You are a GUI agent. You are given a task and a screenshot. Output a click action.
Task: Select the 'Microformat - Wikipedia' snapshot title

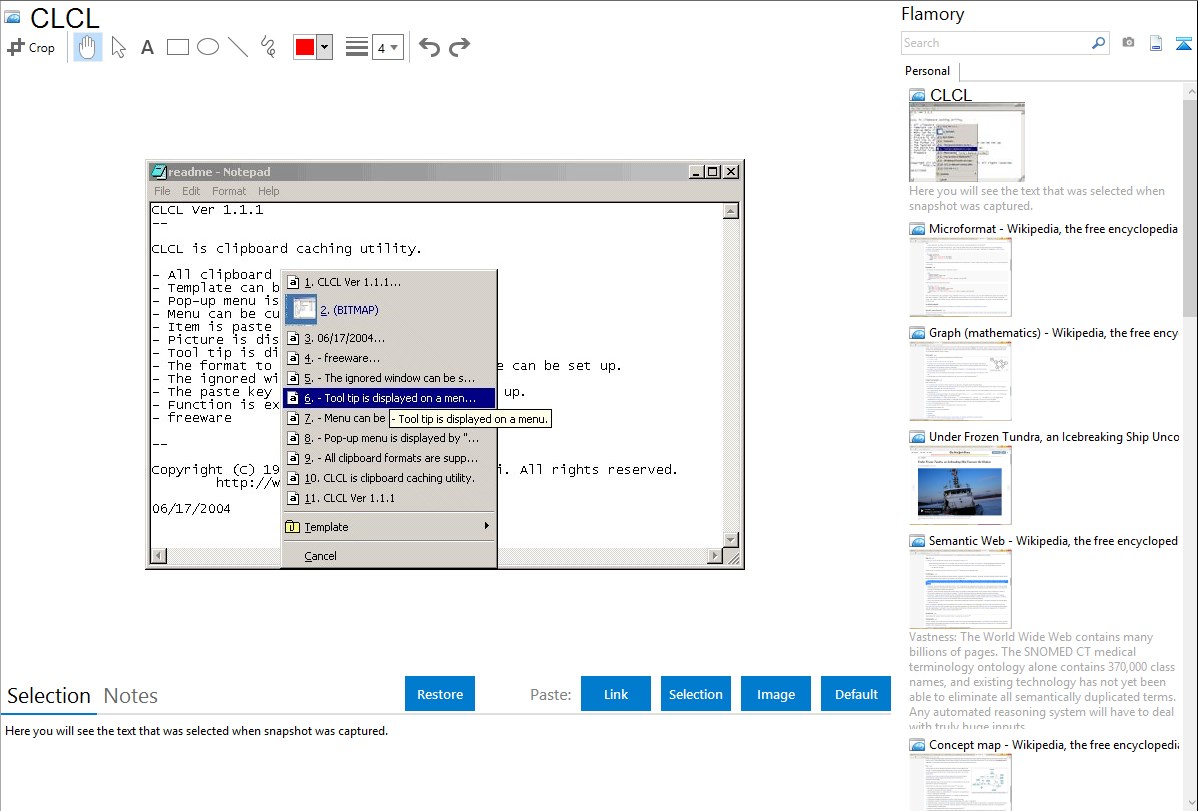[1053, 229]
